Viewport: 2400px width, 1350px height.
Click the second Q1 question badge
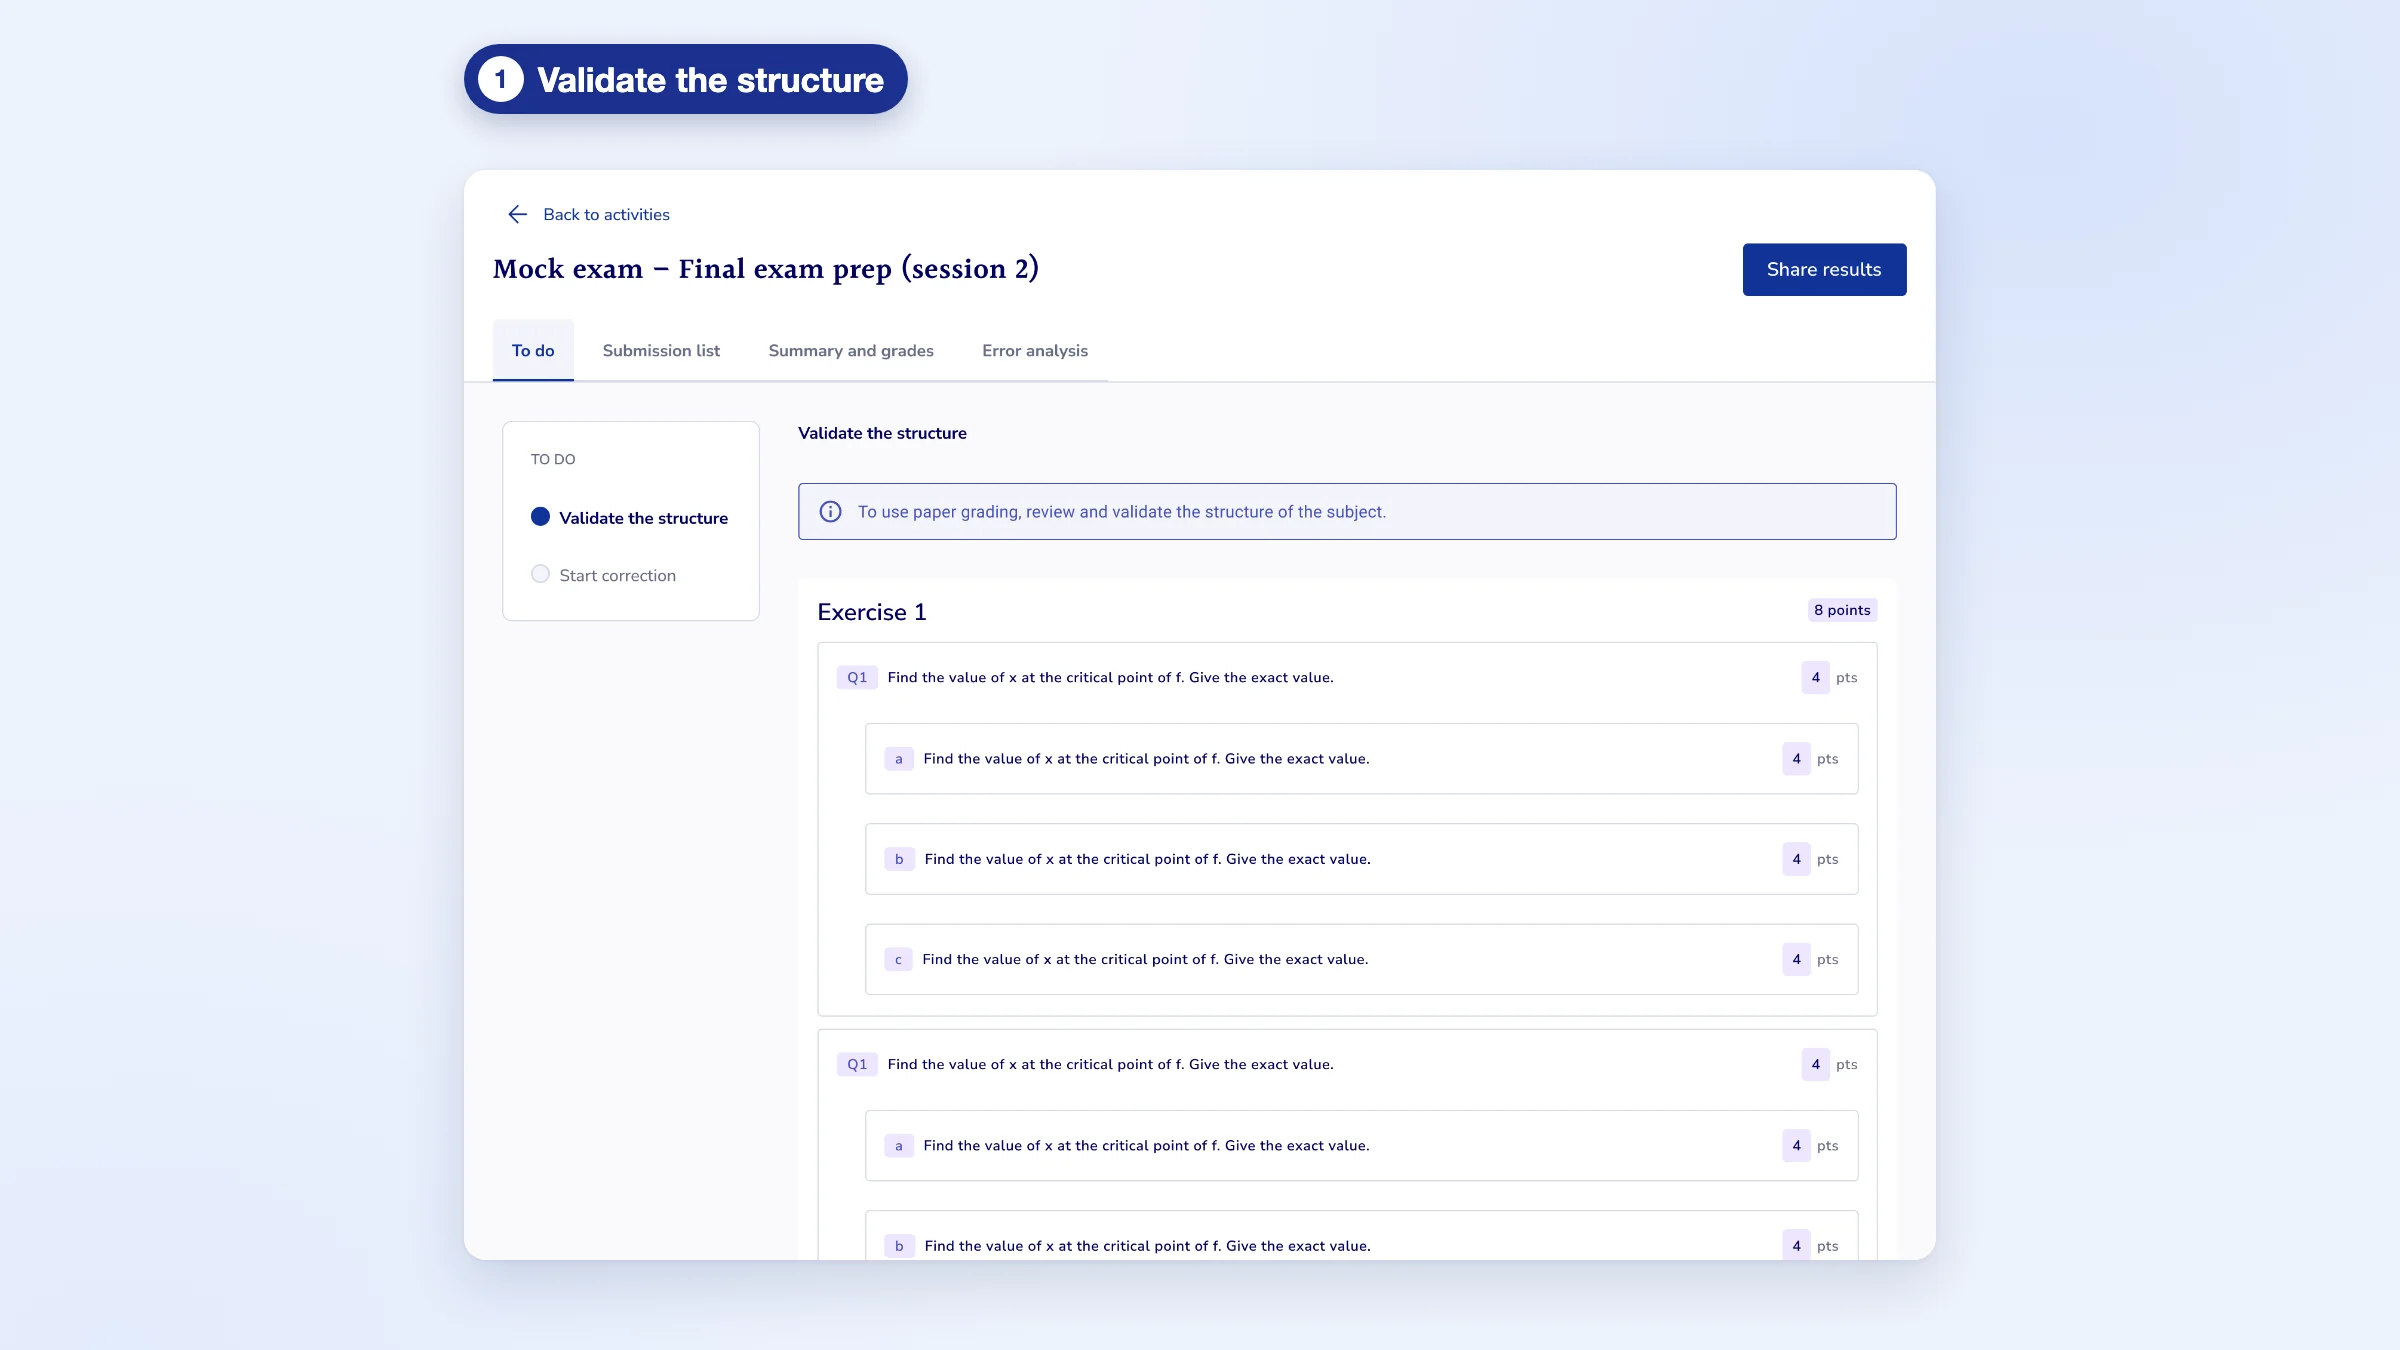point(857,1064)
